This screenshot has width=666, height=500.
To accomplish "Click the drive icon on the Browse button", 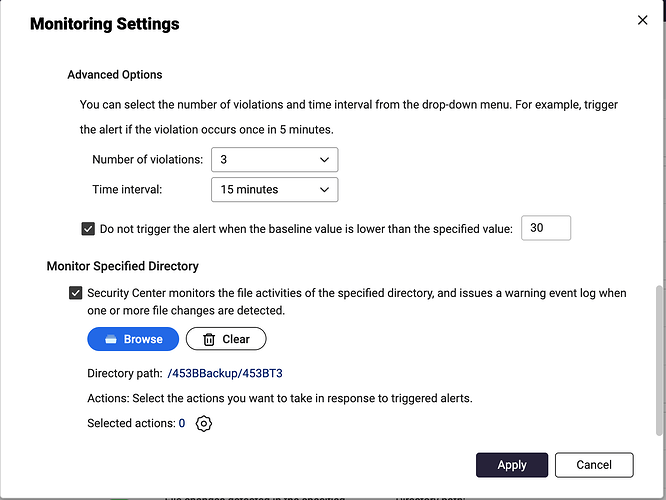I will click(111, 339).
